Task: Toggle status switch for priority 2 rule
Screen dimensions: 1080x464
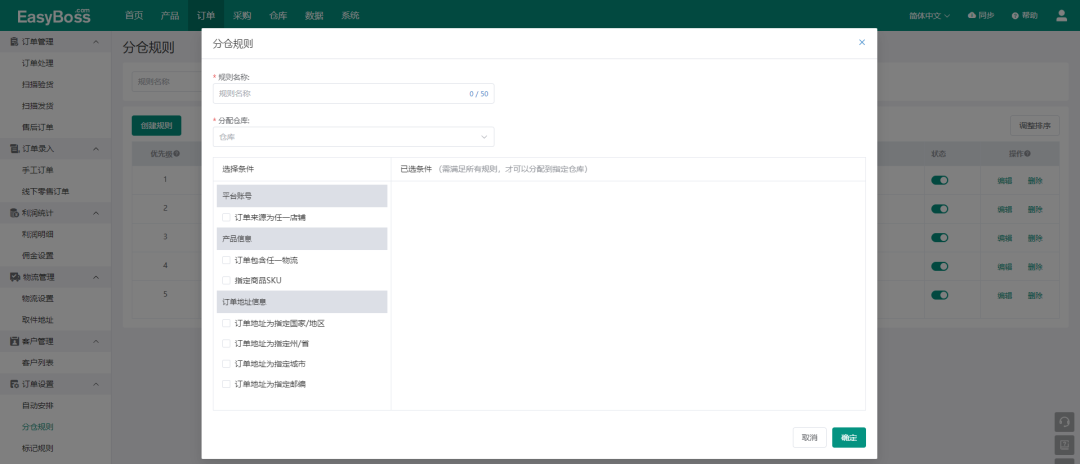Action: [939, 209]
